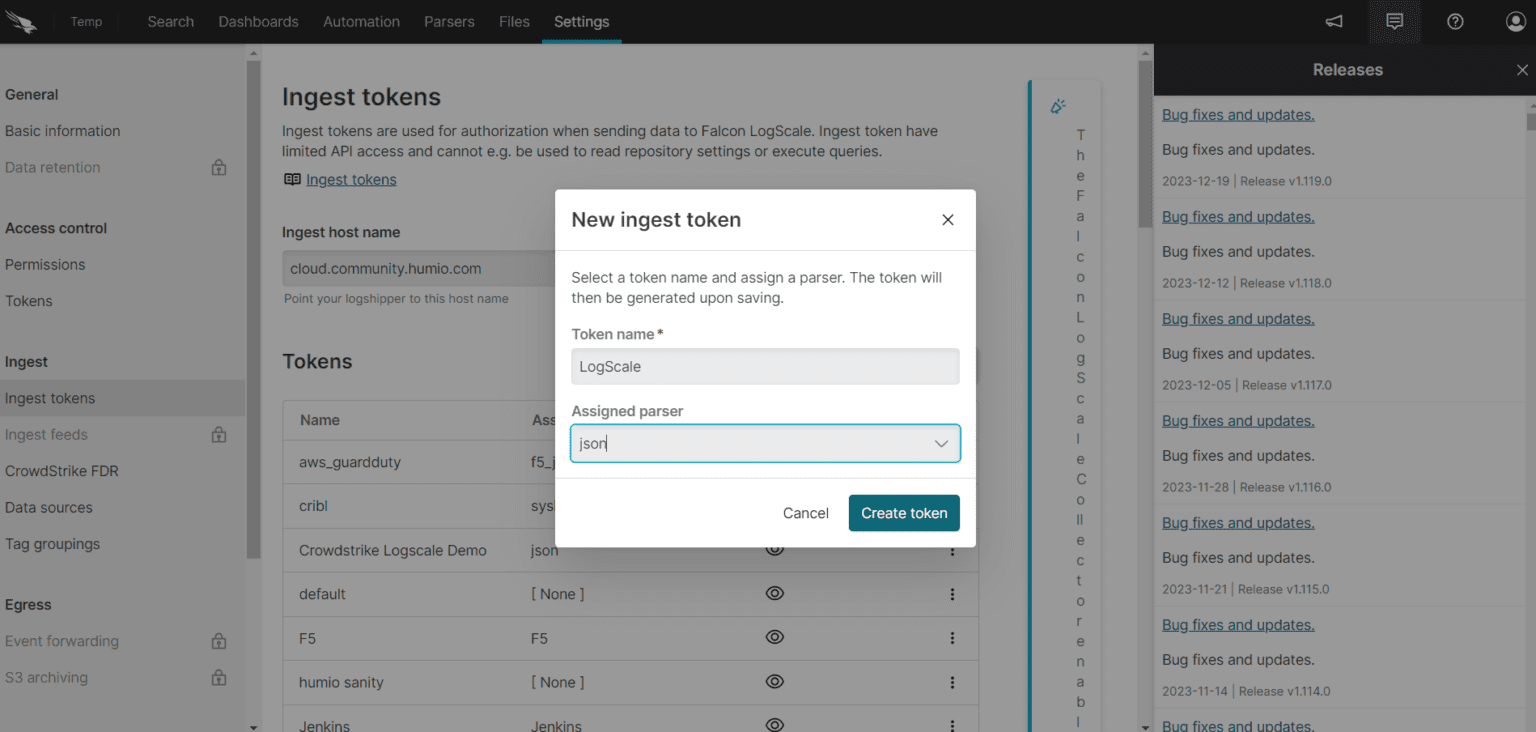Open the help question mark icon
Screen dimensions: 1536x732
pos(1455,21)
